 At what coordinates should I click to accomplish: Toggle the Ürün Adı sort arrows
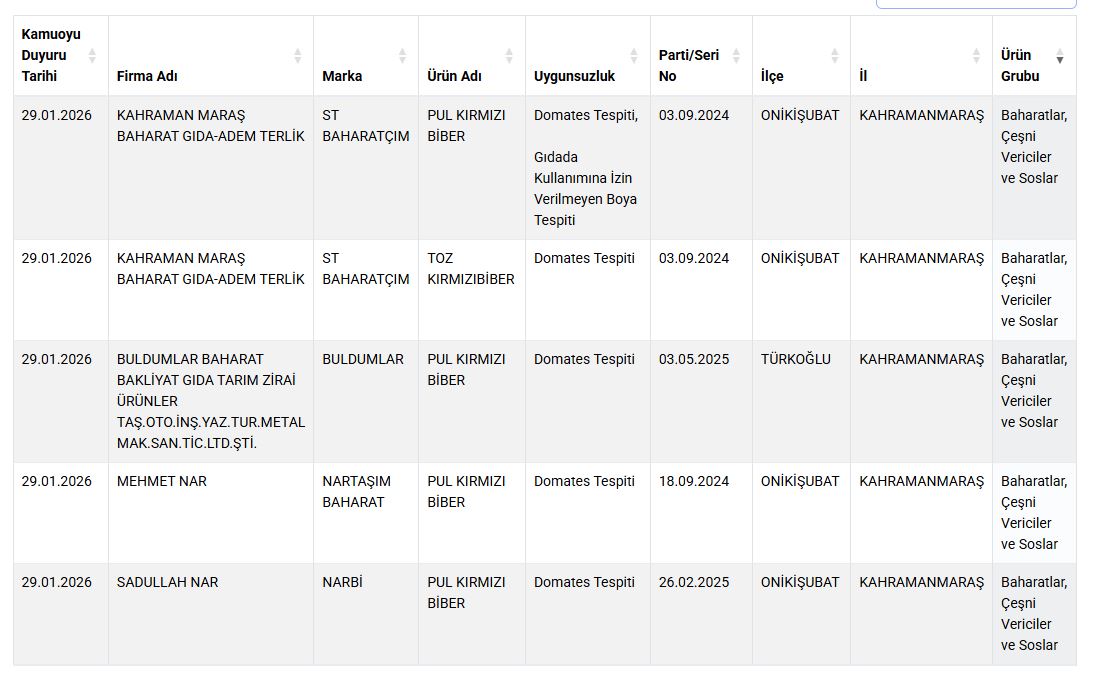[x=509, y=56]
